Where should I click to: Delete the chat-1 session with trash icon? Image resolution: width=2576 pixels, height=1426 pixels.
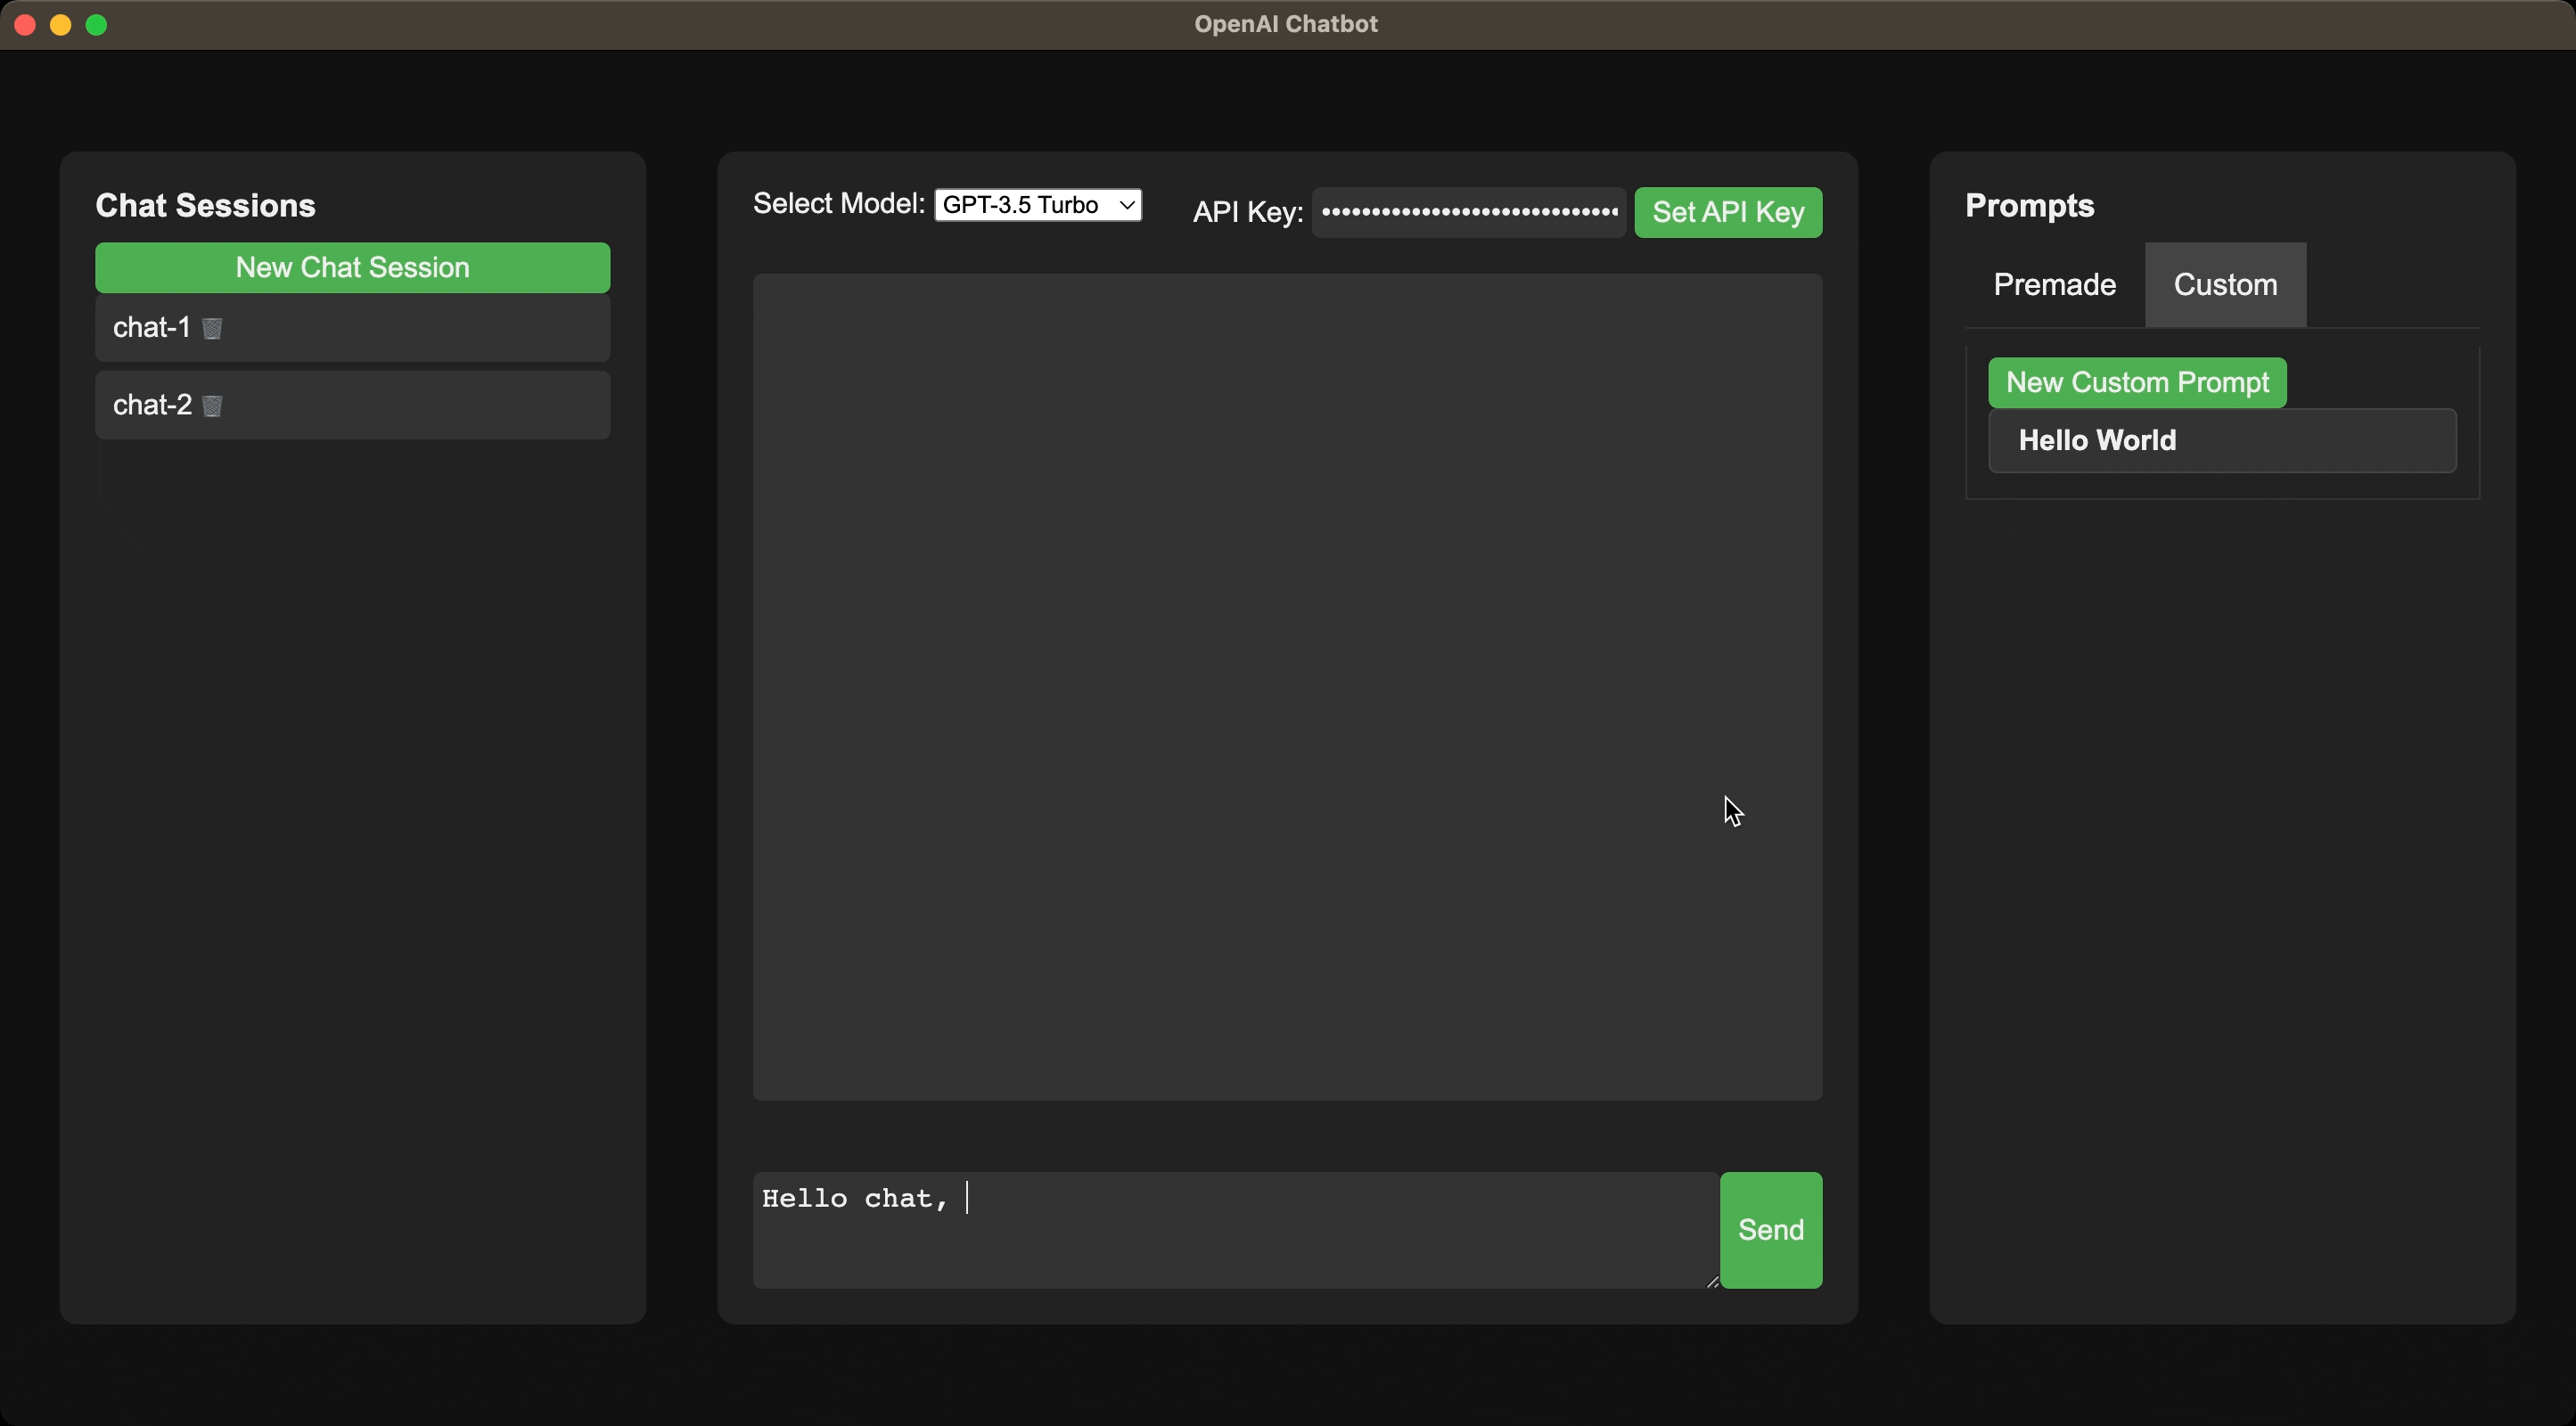pos(212,328)
